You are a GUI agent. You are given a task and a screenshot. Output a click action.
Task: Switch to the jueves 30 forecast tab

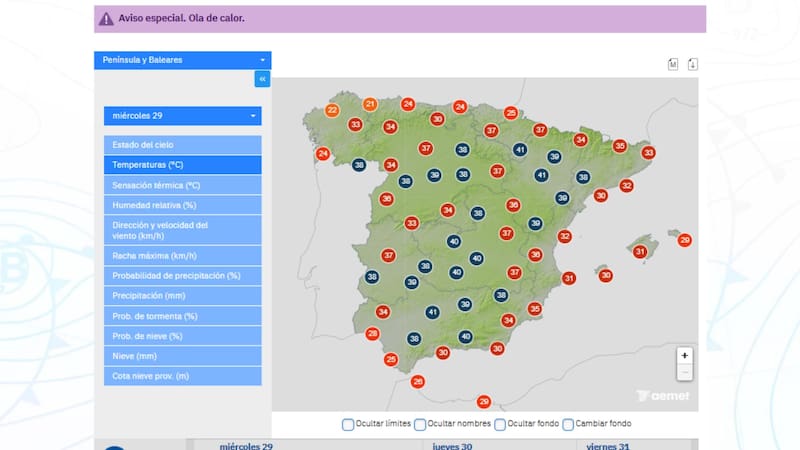[452, 446]
